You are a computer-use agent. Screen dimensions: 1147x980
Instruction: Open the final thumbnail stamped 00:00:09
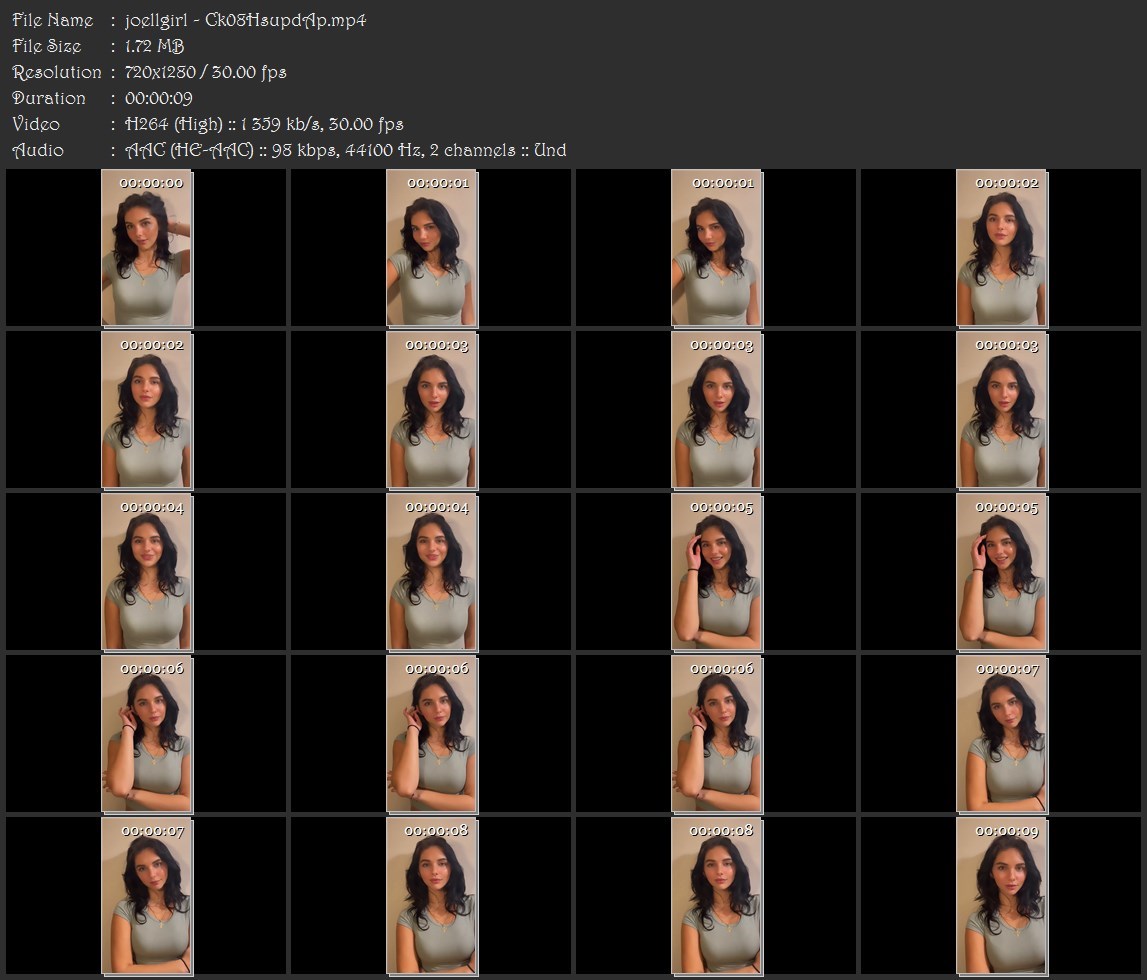tap(1002, 897)
